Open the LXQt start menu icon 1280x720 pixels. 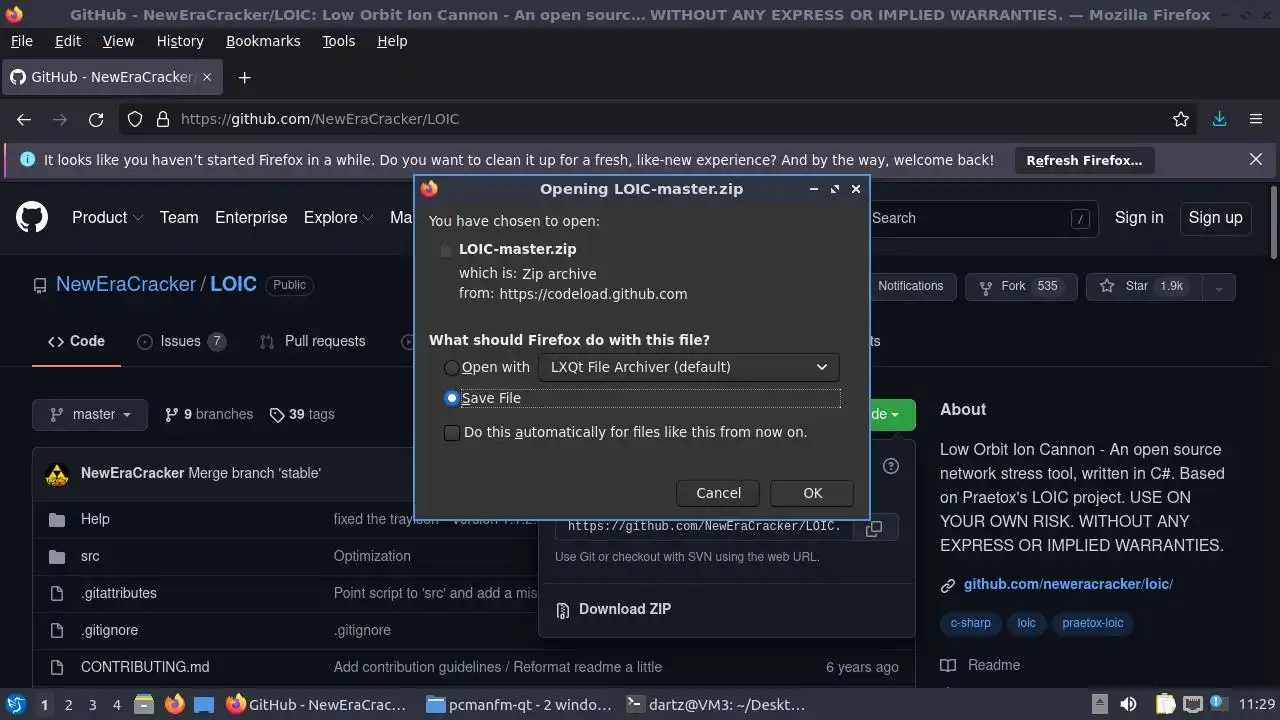16,704
